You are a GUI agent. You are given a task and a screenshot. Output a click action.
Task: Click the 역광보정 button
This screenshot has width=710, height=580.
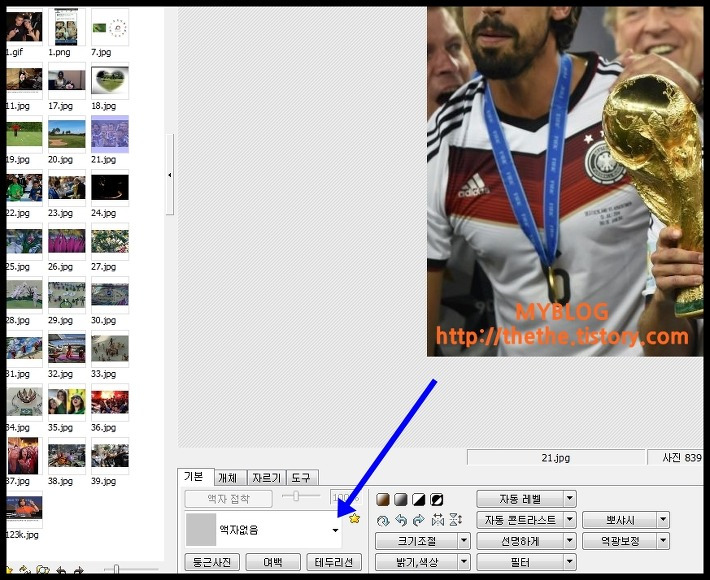pyautogui.click(x=620, y=541)
